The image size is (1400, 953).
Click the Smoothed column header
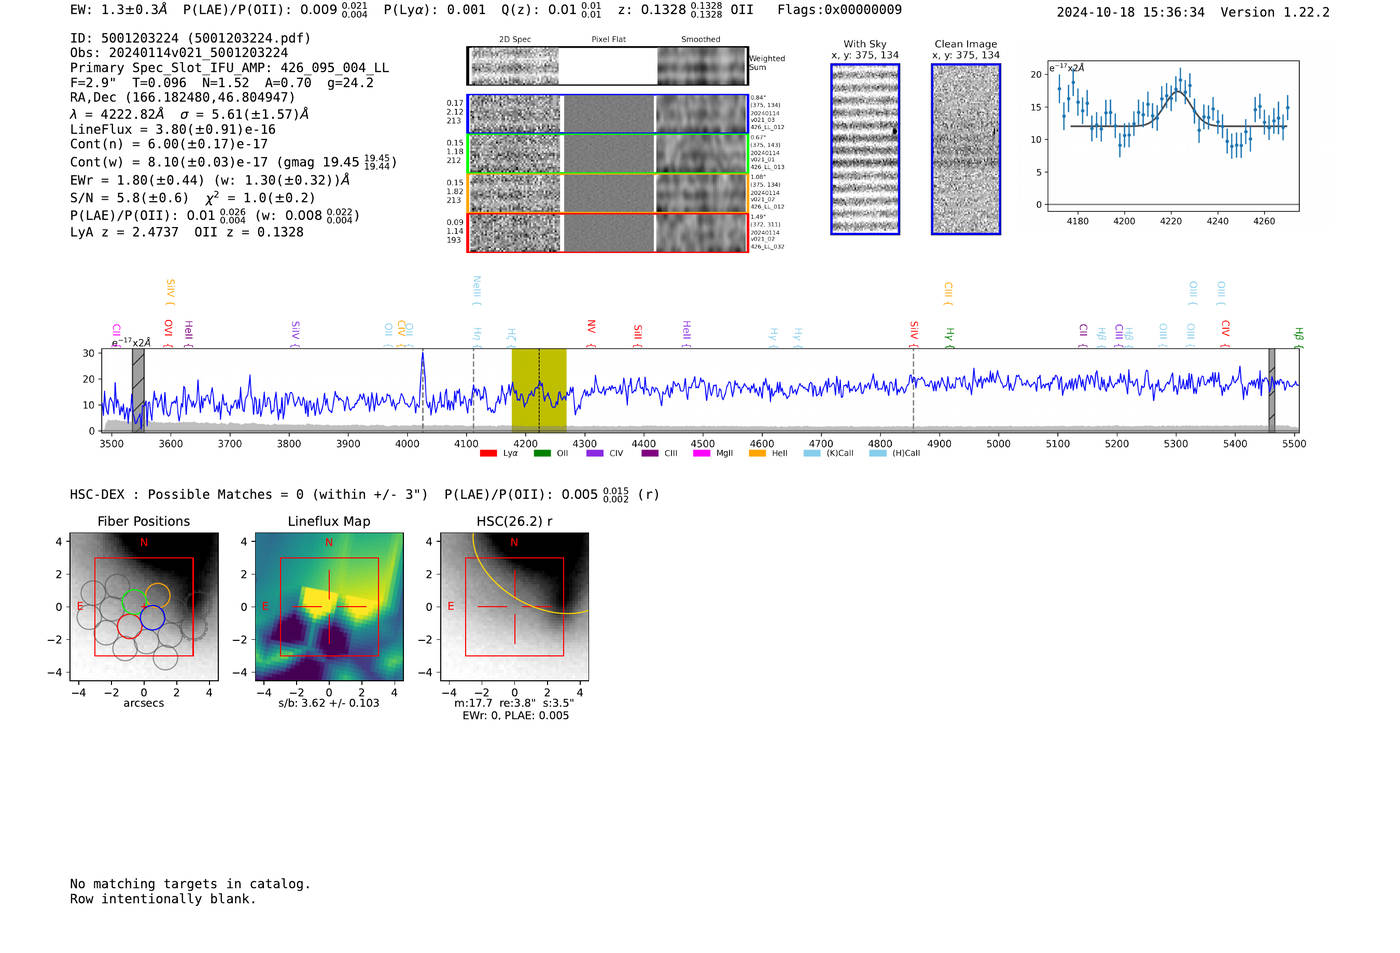[700, 40]
